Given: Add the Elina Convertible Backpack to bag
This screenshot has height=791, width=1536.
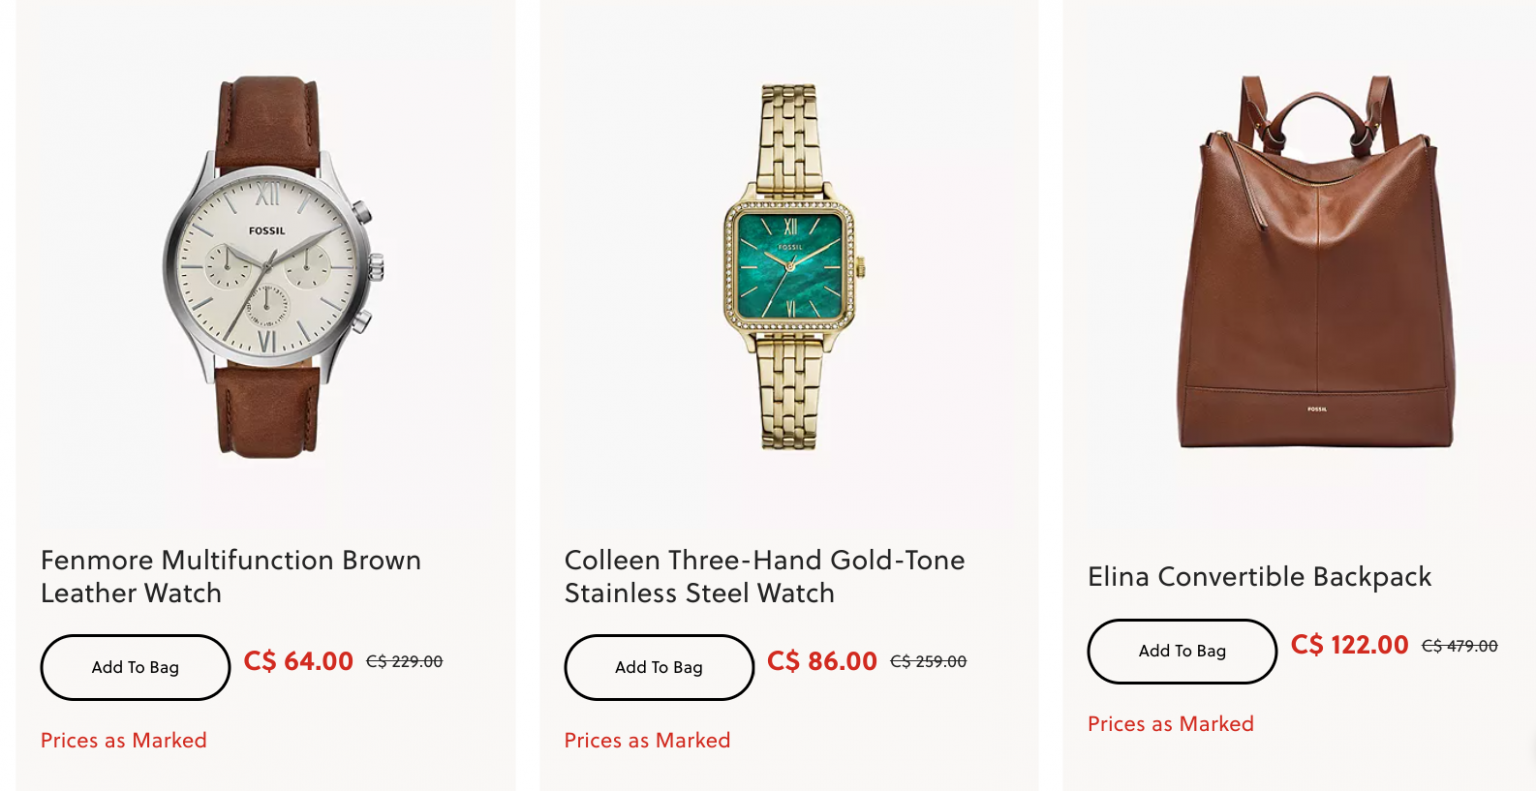Looking at the screenshot, I should (1181, 651).
